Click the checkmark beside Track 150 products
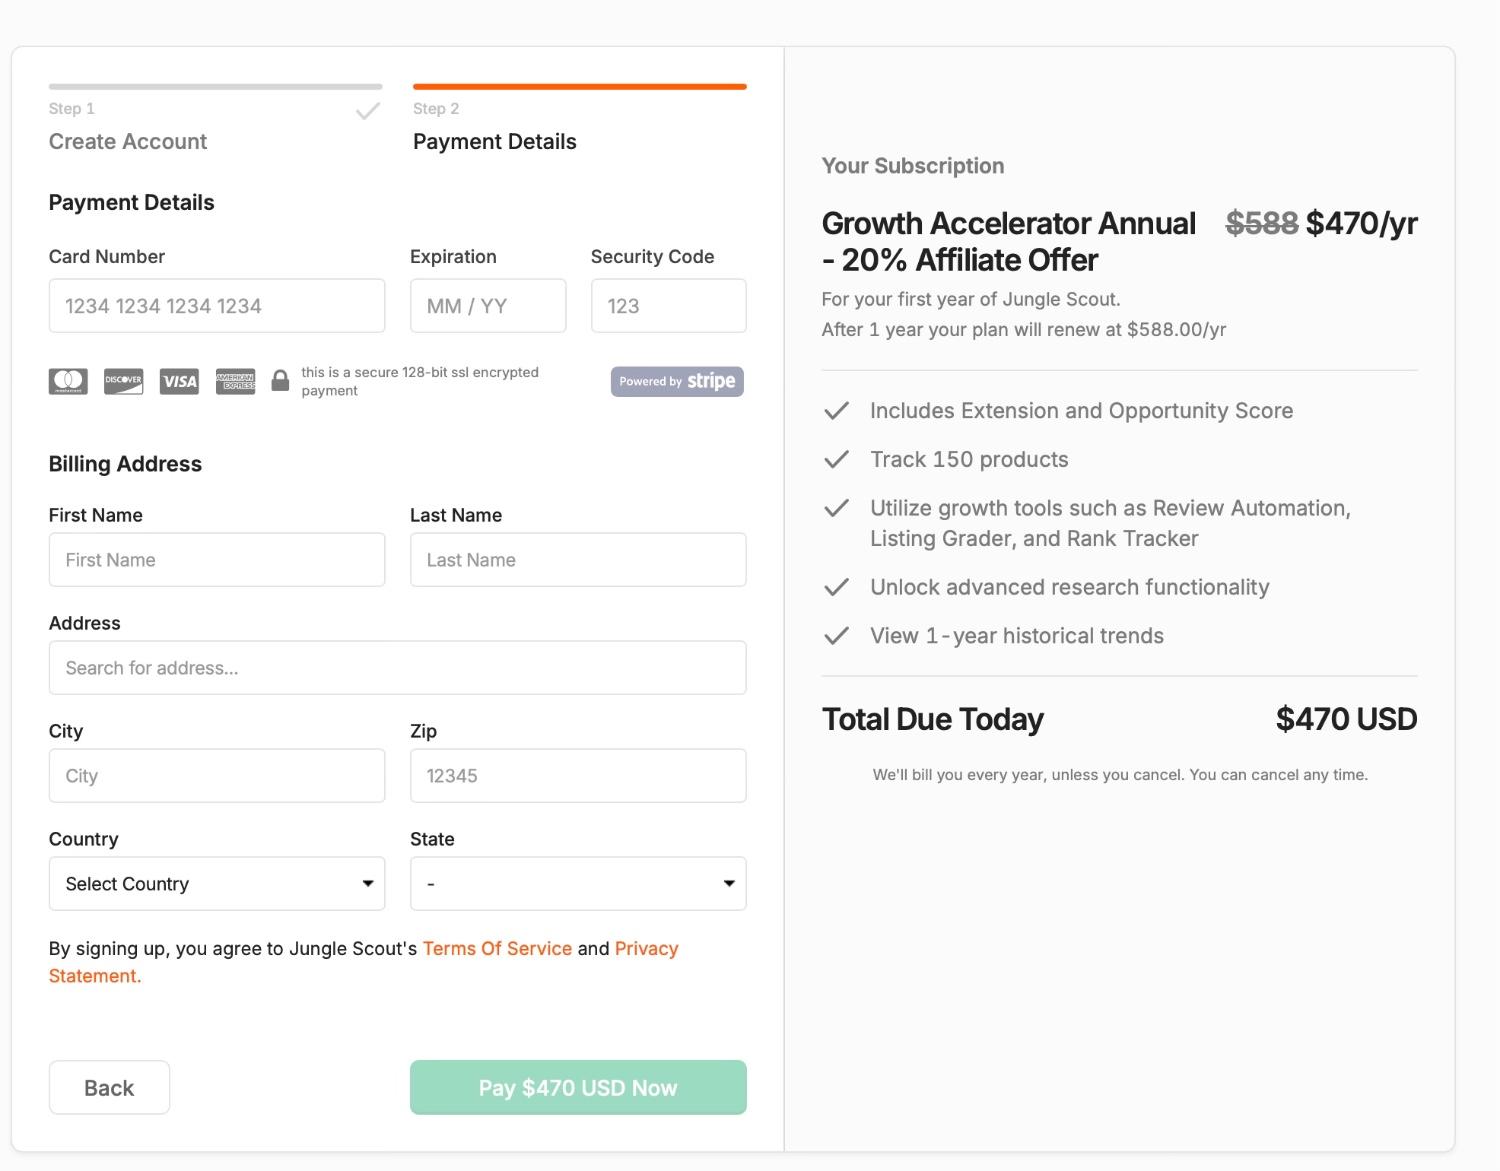 (838, 459)
